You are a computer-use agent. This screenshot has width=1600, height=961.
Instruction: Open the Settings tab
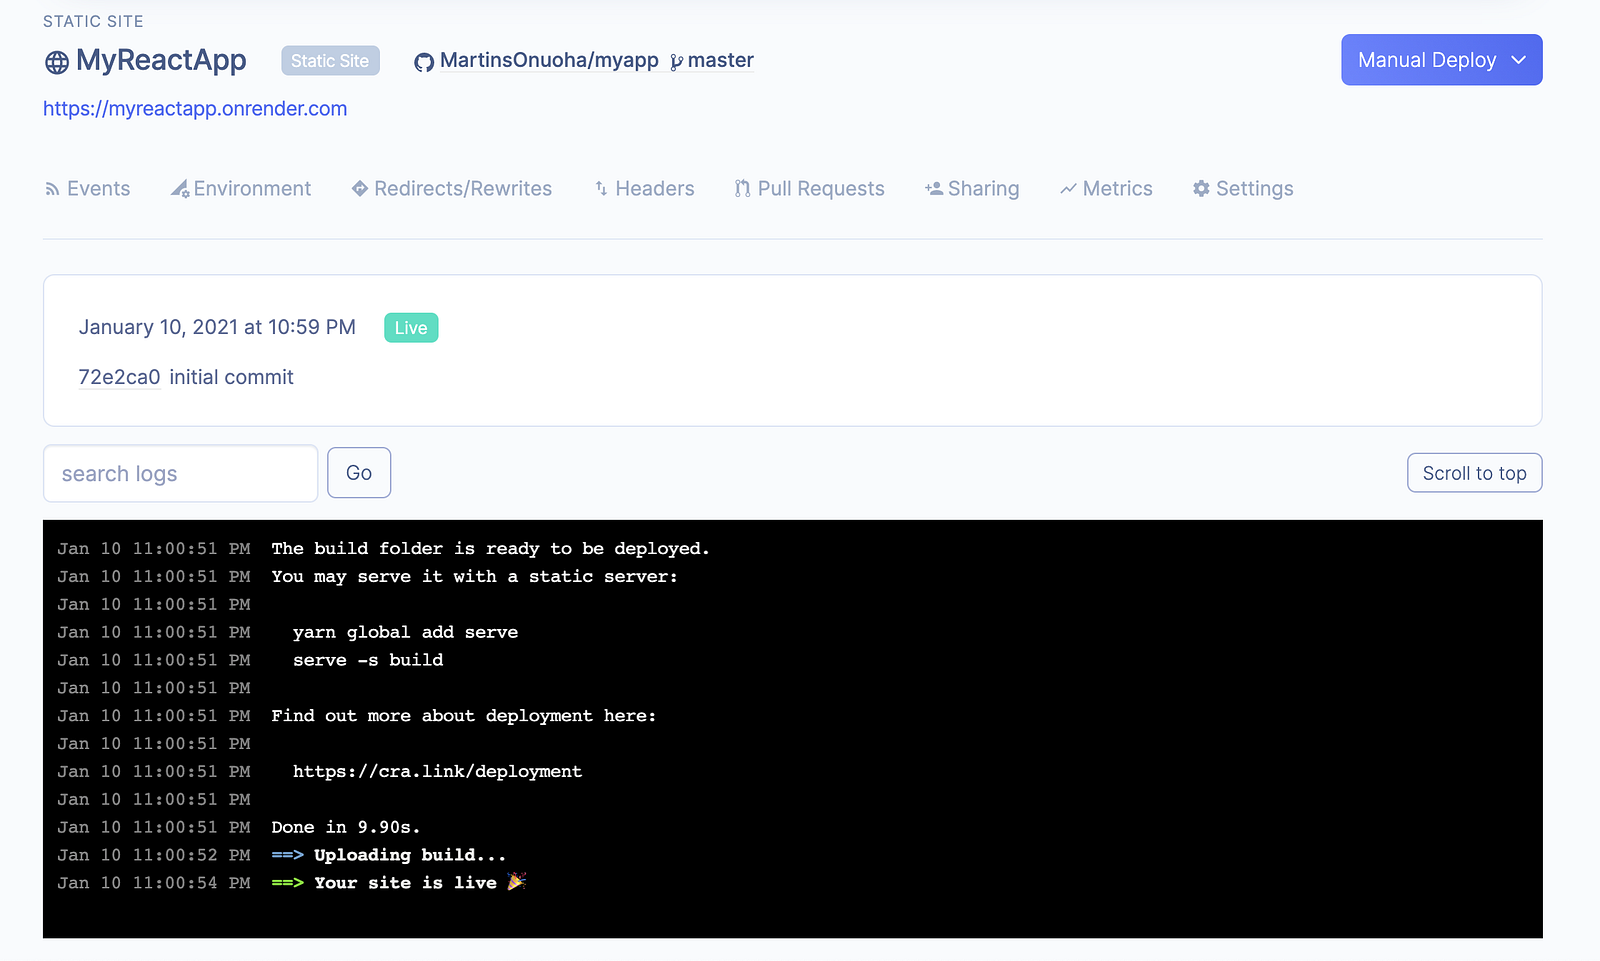click(x=1243, y=189)
